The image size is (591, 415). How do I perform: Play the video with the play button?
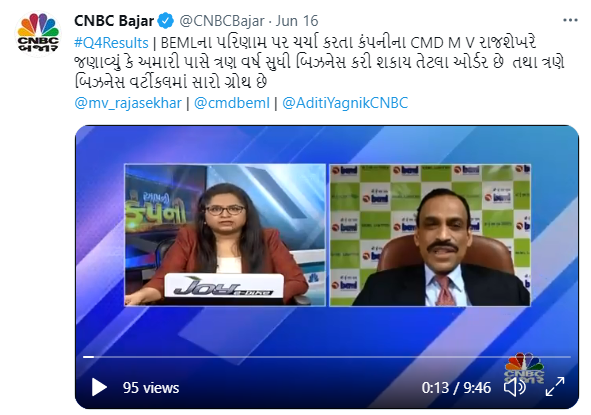click(x=99, y=387)
